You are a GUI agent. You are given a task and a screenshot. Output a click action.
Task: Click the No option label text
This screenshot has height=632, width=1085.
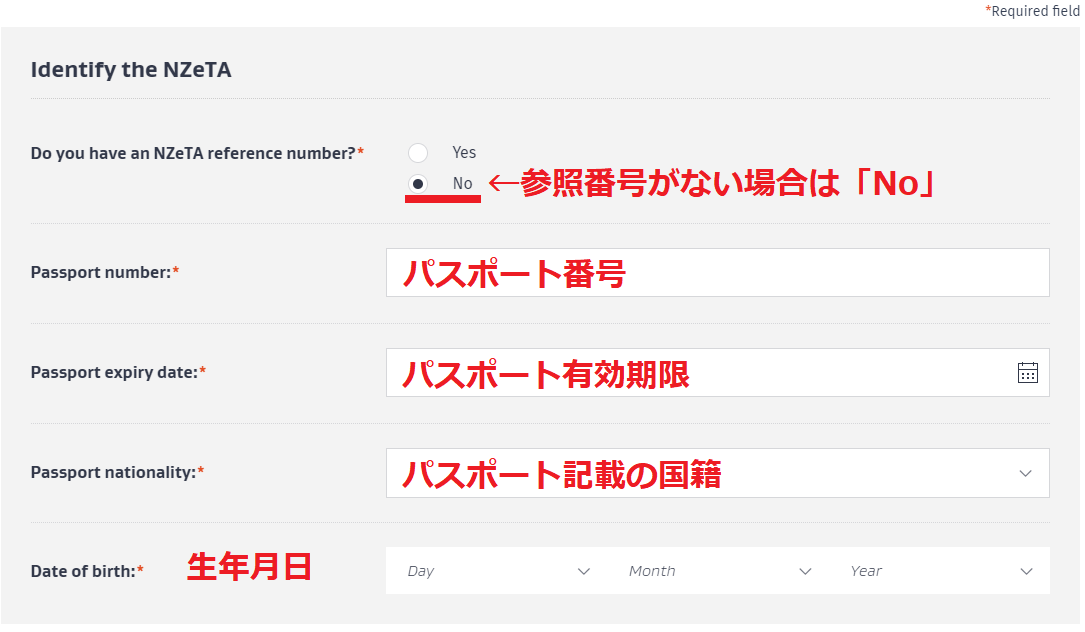(x=462, y=183)
